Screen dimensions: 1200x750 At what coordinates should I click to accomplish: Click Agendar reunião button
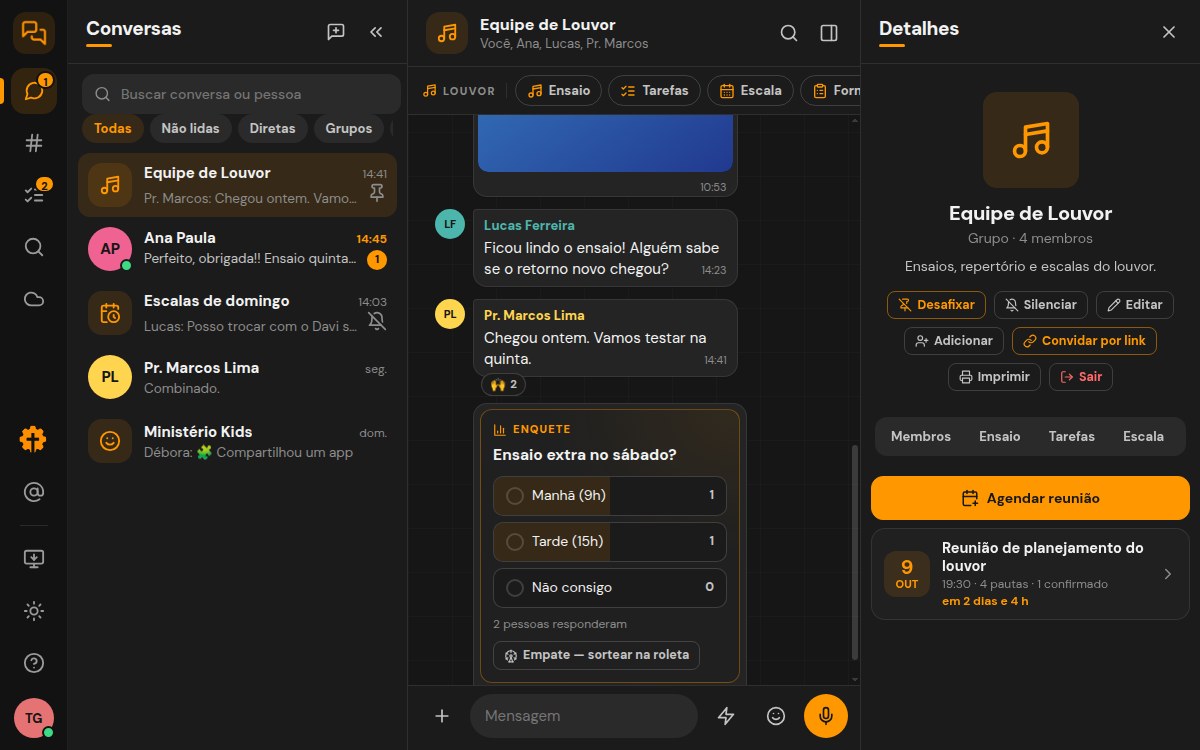pyautogui.click(x=1030, y=498)
